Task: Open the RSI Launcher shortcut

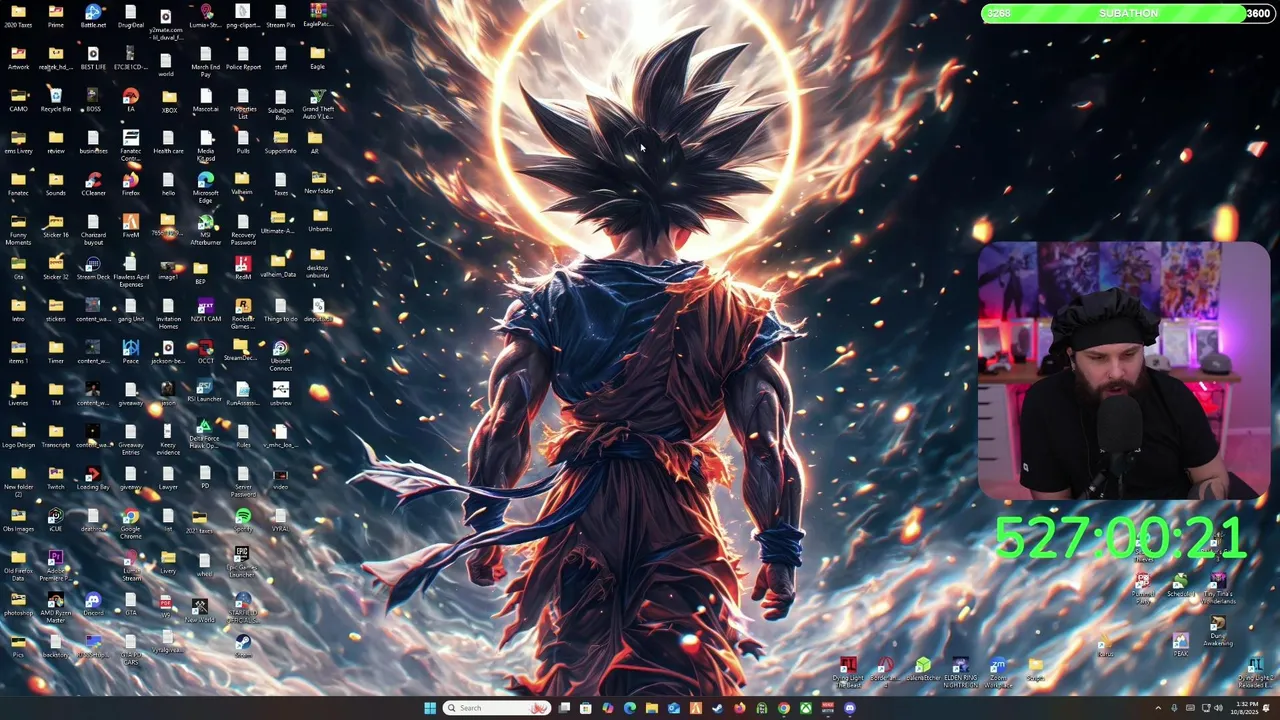Action: coord(204,391)
